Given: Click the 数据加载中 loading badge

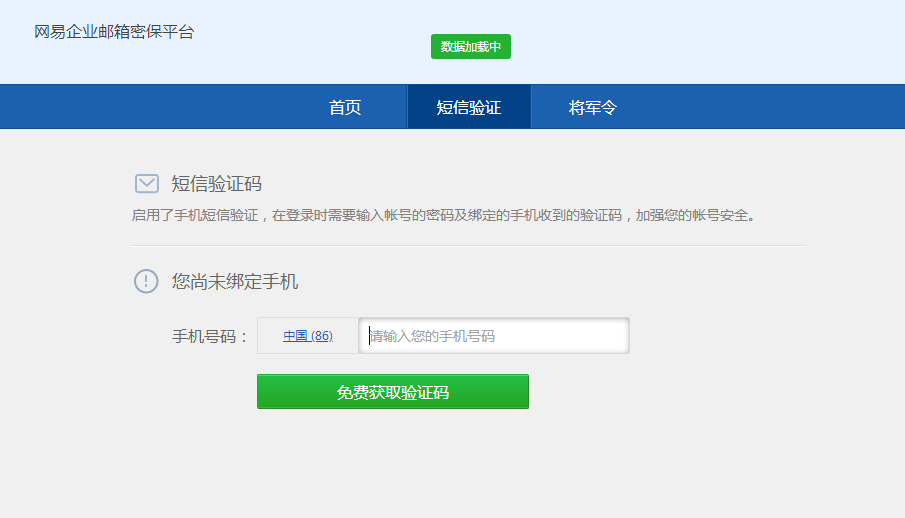Looking at the screenshot, I should (x=470, y=46).
